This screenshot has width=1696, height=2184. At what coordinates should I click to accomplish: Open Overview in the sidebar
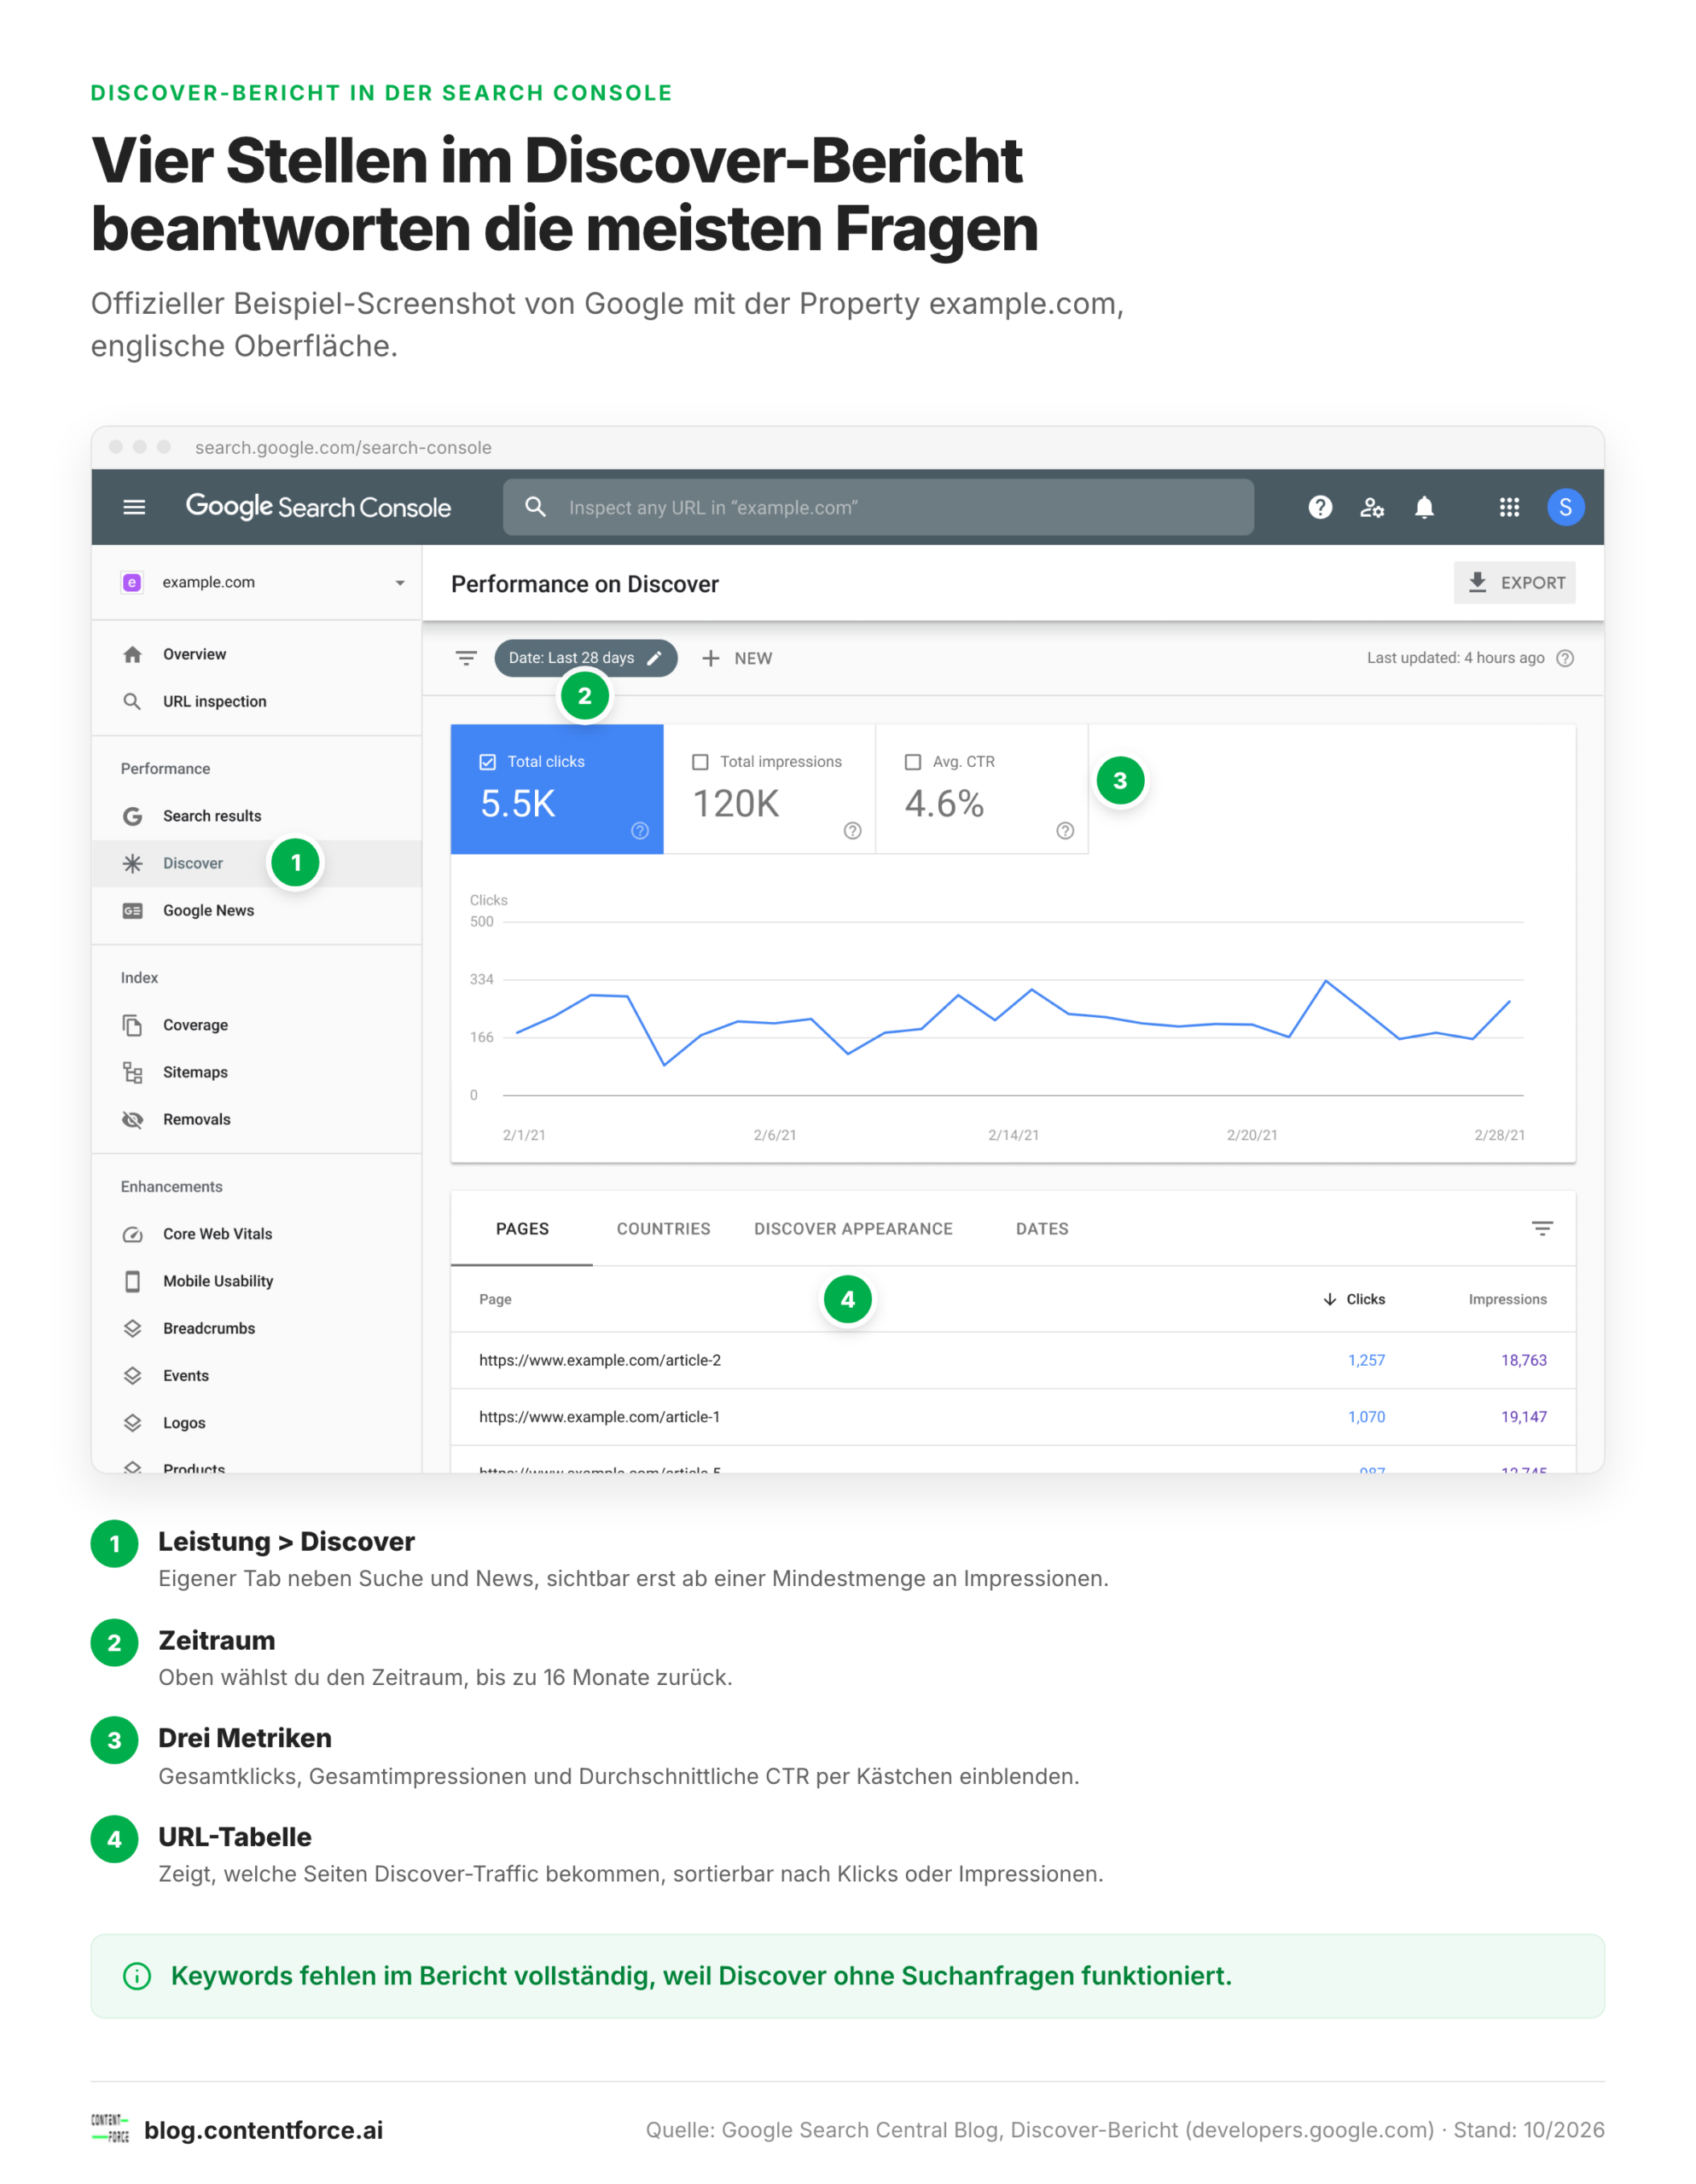pos(256,654)
